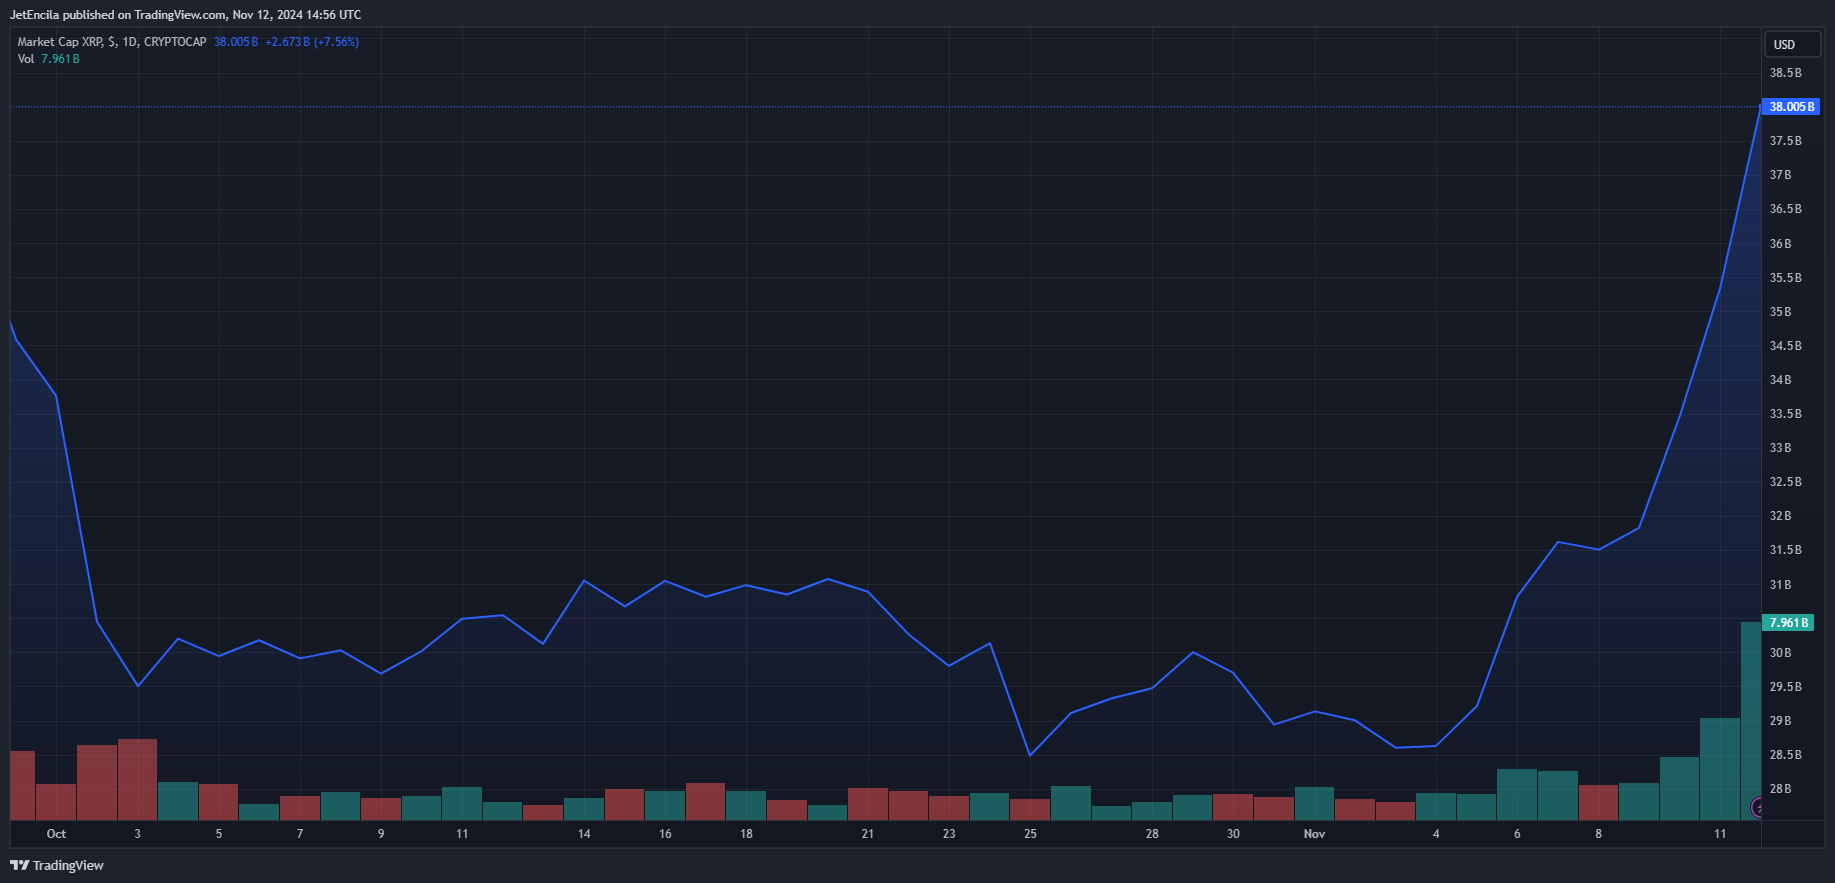Click the Oct label on the time axis

pos(56,834)
